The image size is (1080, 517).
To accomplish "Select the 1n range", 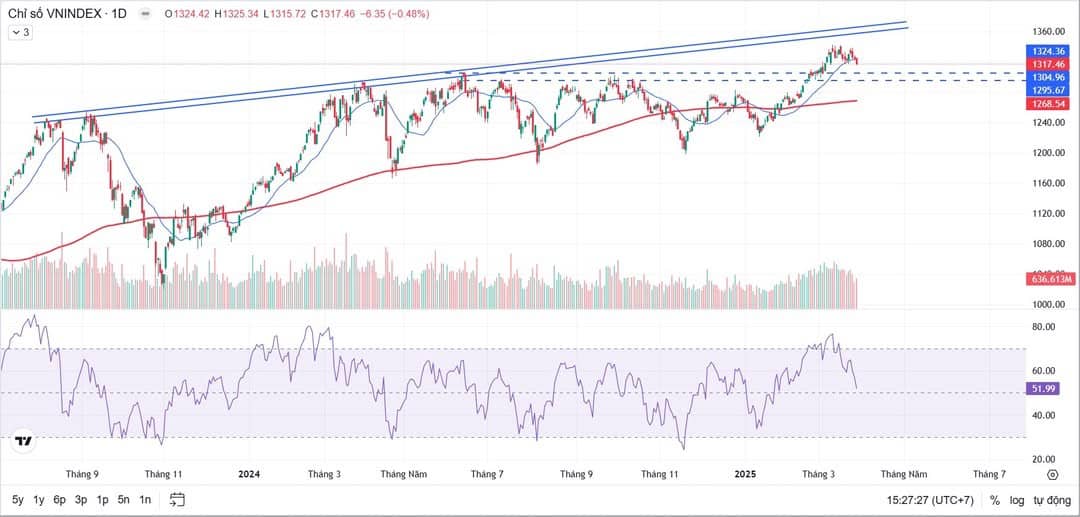I will (x=145, y=499).
